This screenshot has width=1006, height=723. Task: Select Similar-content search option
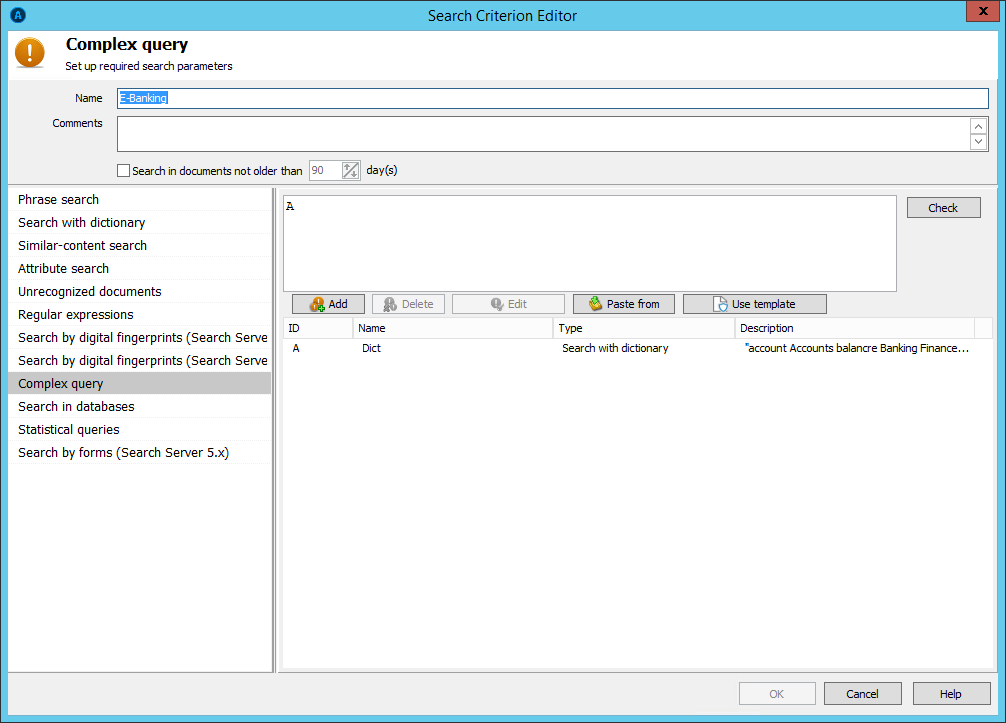pyautogui.click(x=140, y=246)
